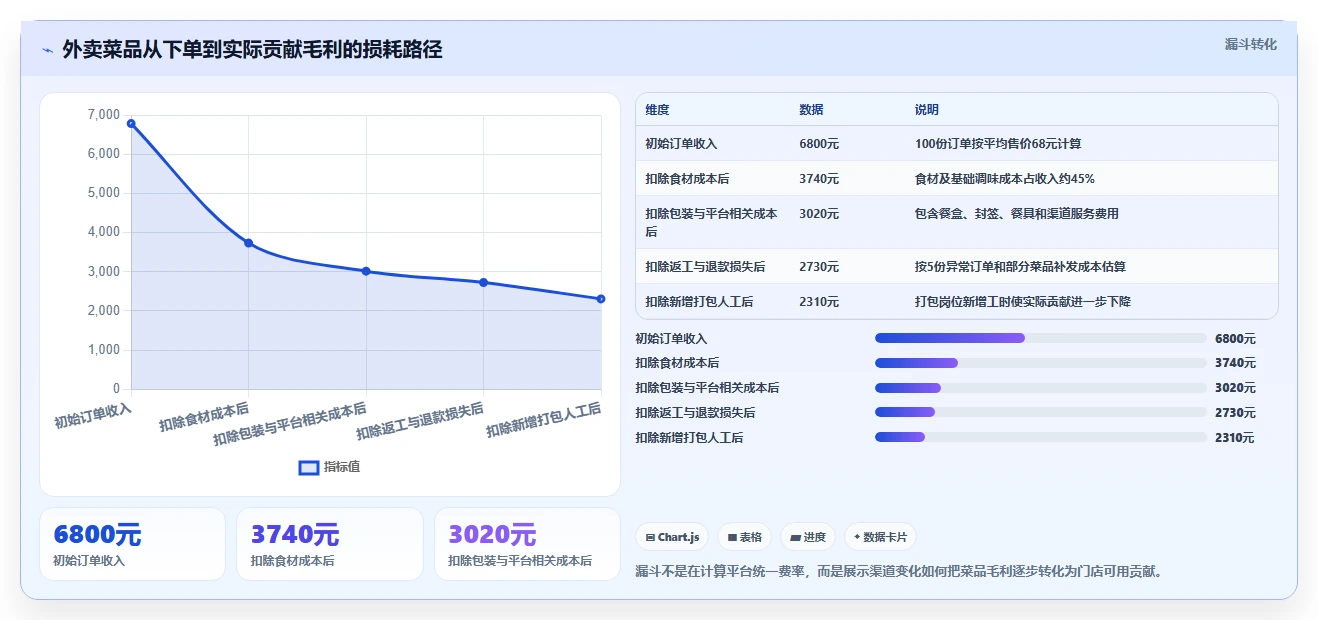Click the chart point for 扣除新增打包人工后
This screenshot has height=620, width=1318.
[601, 299]
